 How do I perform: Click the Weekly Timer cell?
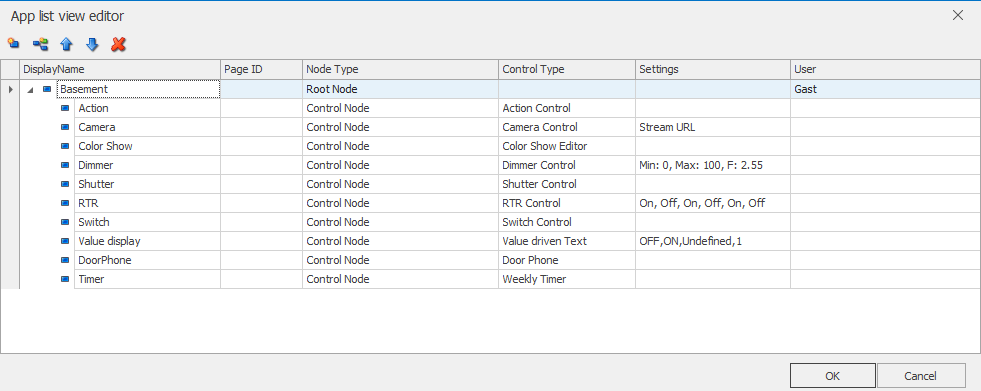567,279
